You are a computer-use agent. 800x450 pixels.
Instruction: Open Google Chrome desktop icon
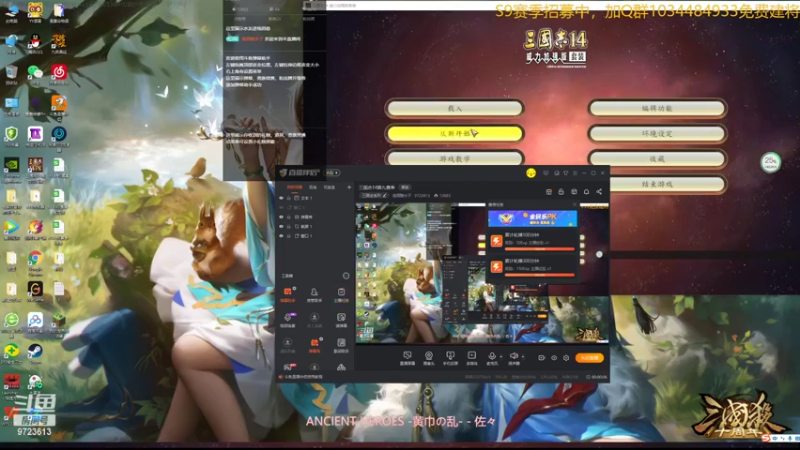(35, 261)
